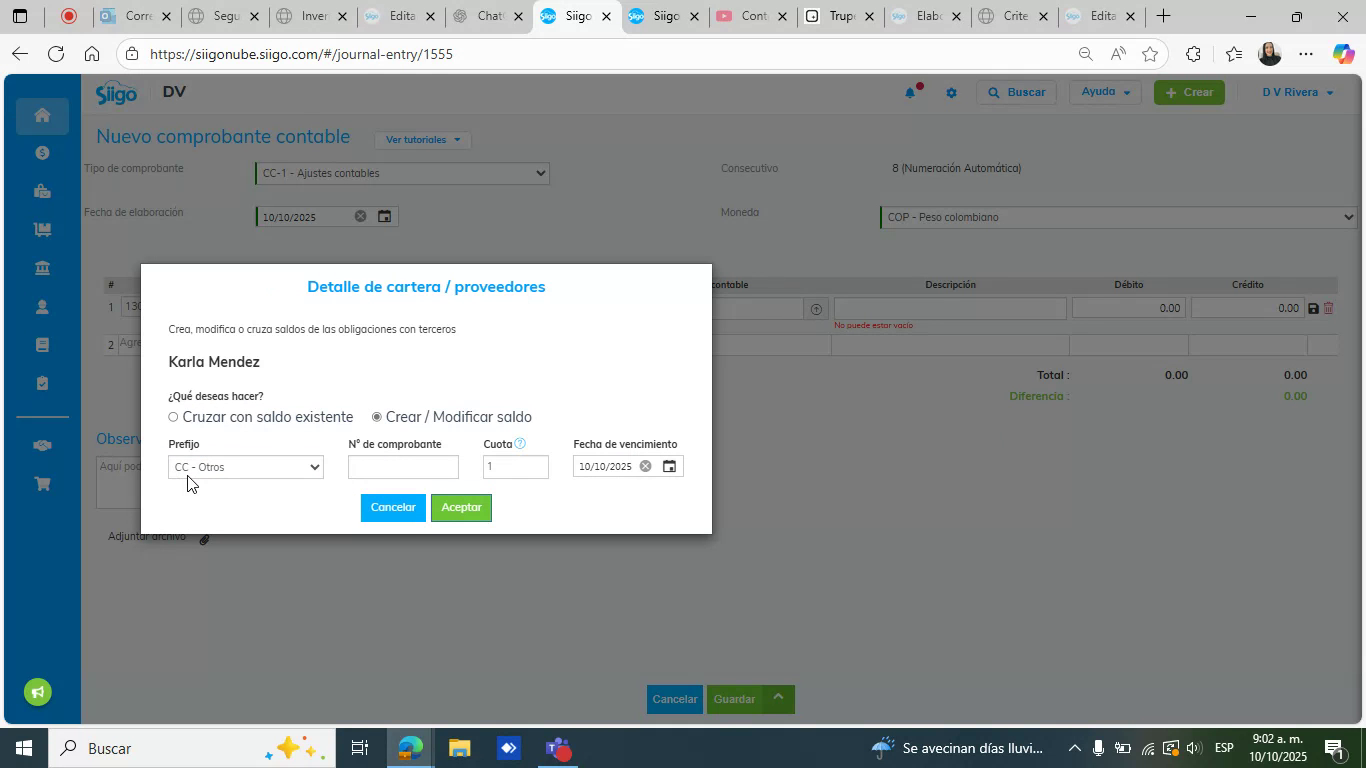The height and width of the screenshot is (768, 1366).
Task: Open the handshake sidebar icon
Action: [x=42, y=445]
